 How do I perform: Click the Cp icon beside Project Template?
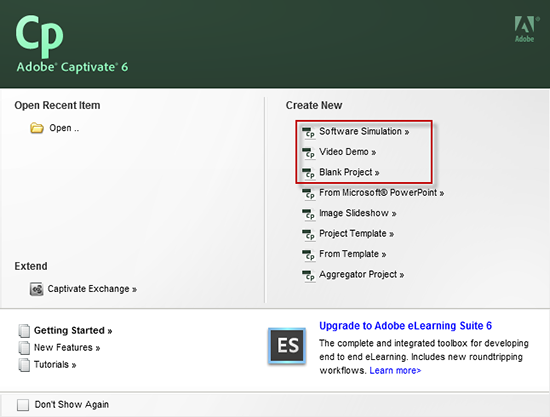309,234
